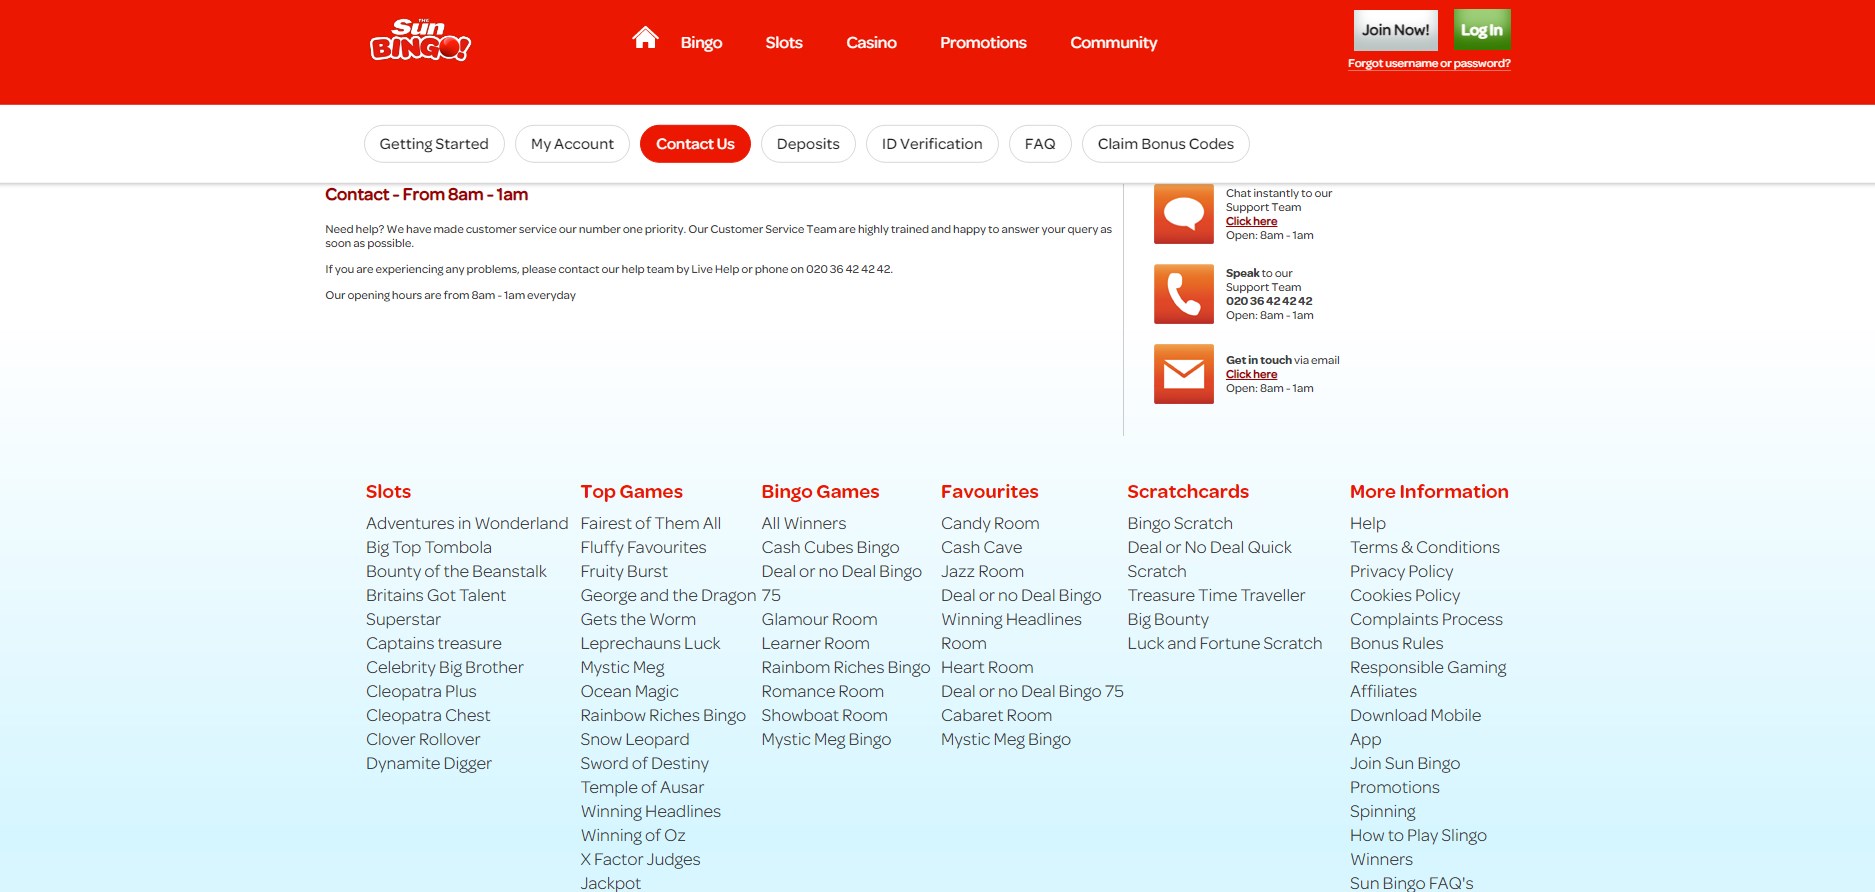1875x892 pixels.
Task: Open Temple of Ausar link
Action: click(x=642, y=787)
